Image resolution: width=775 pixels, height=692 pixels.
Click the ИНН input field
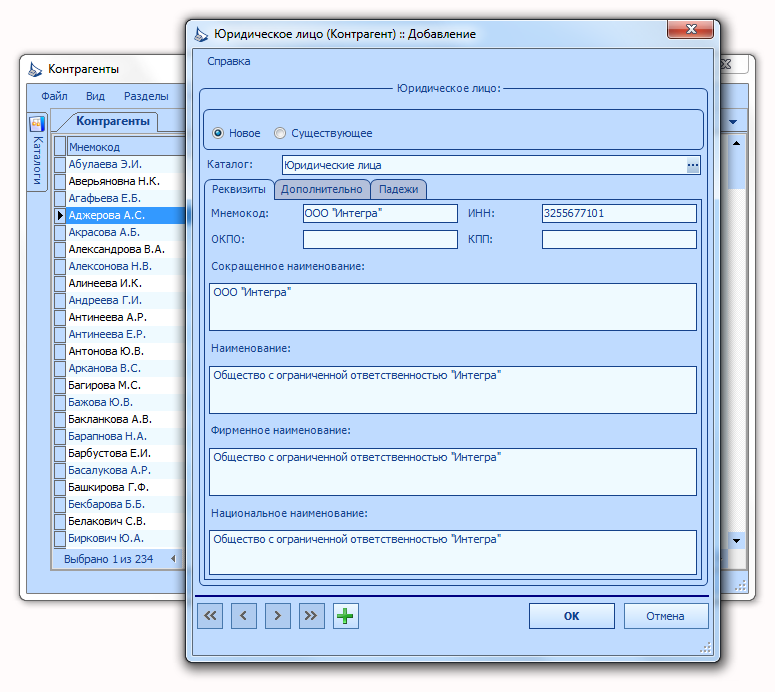(x=619, y=214)
